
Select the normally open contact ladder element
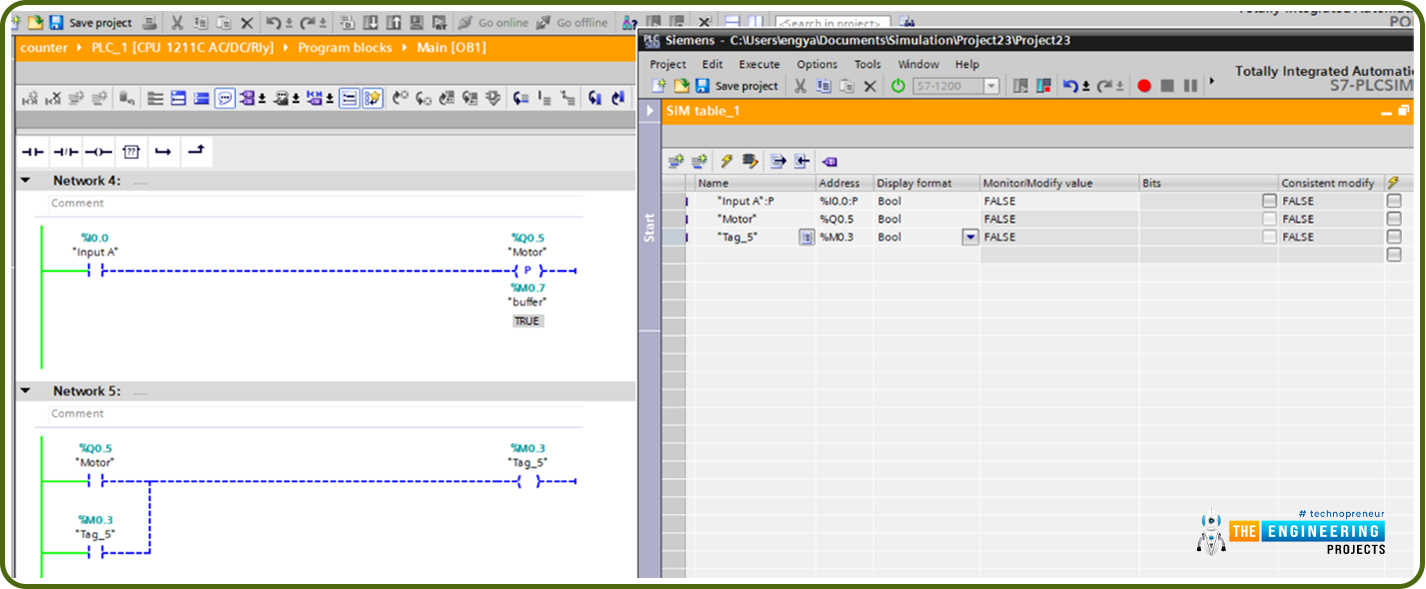[x=30, y=151]
